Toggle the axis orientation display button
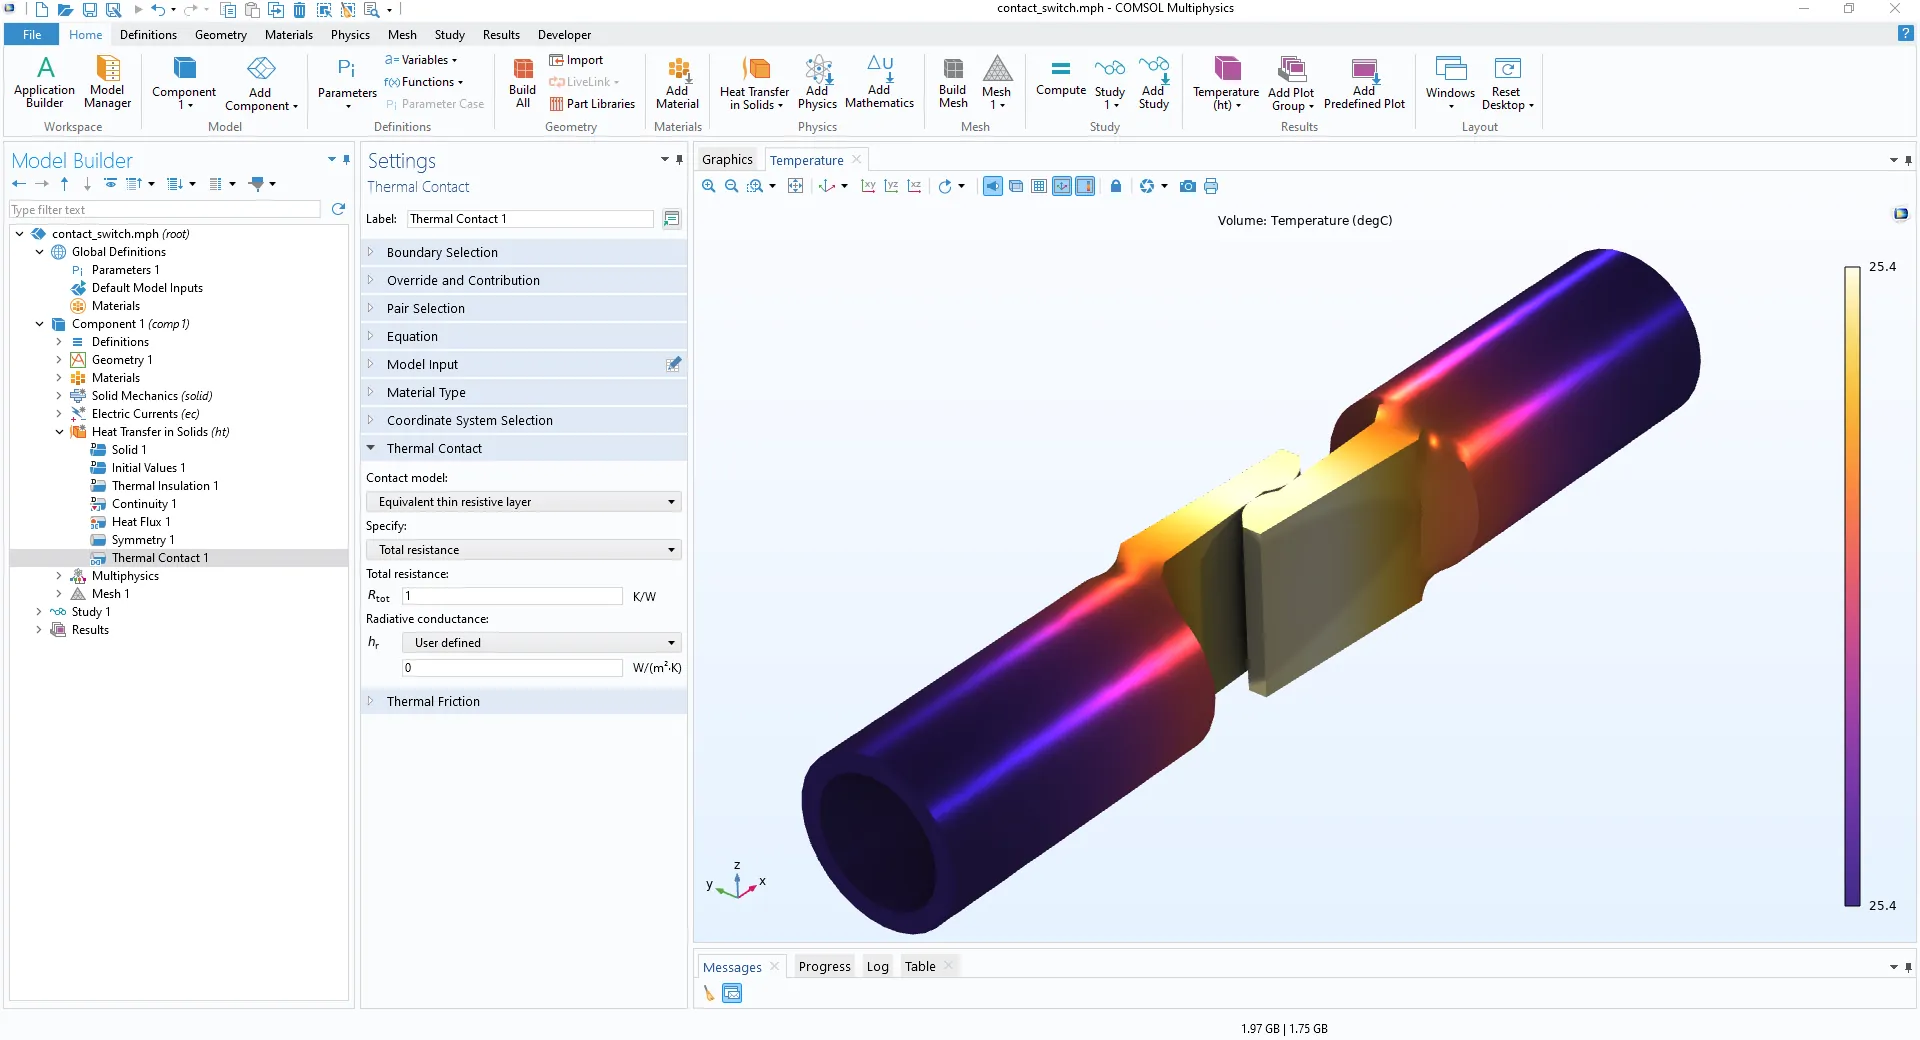Image resolution: width=1920 pixels, height=1040 pixels. point(1062,186)
